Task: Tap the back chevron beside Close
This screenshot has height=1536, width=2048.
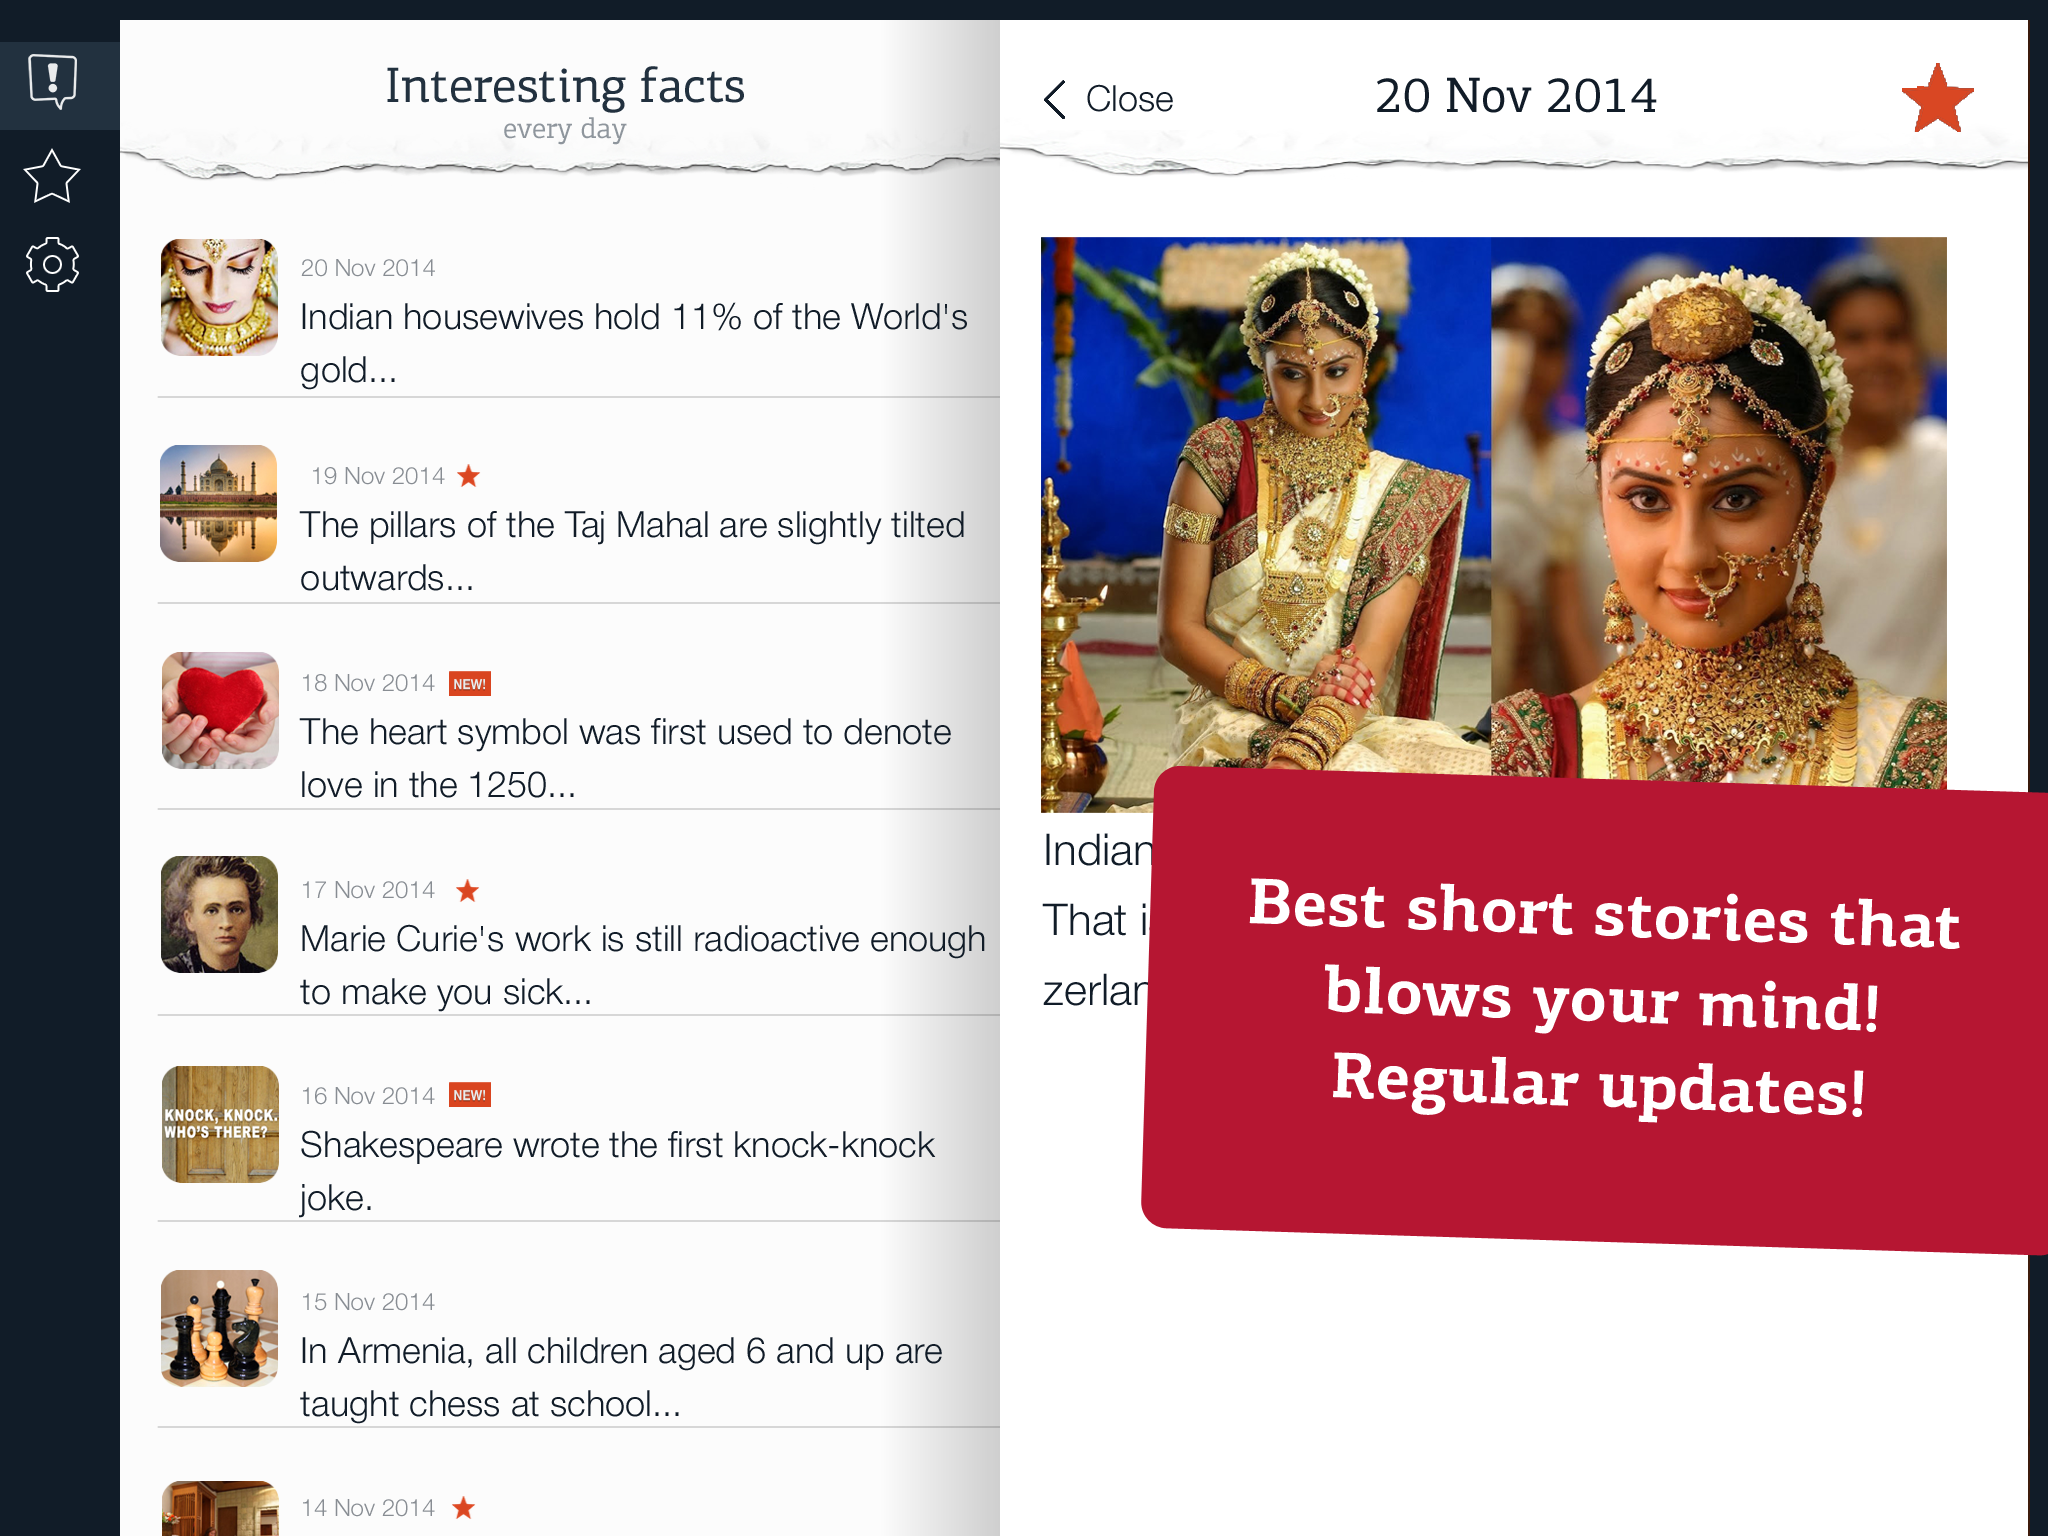Action: coord(1055,99)
